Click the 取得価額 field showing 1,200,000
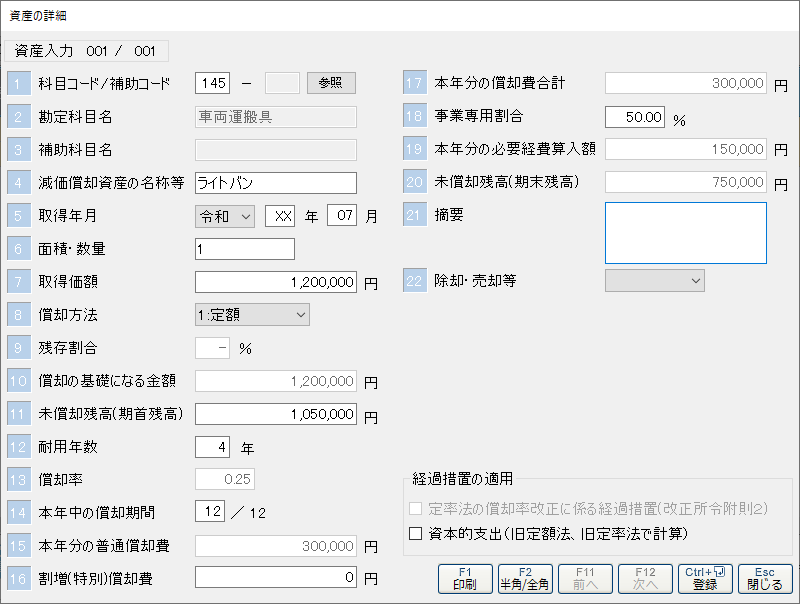800x604 pixels. pyautogui.click(x=275, y=283)
